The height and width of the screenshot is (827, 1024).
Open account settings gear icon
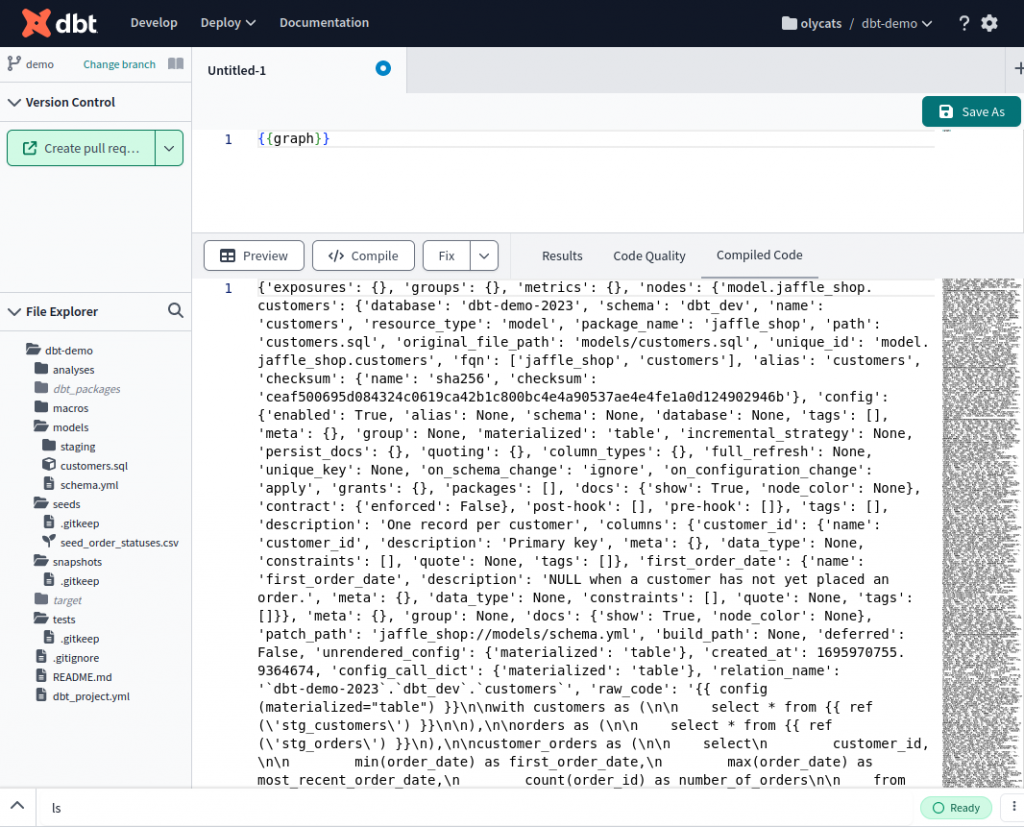pyautogui.click(x=989, y=24)
